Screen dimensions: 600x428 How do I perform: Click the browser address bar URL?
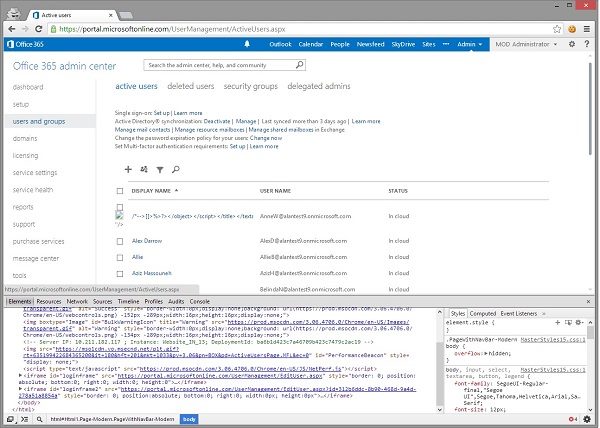coord(172,29)
